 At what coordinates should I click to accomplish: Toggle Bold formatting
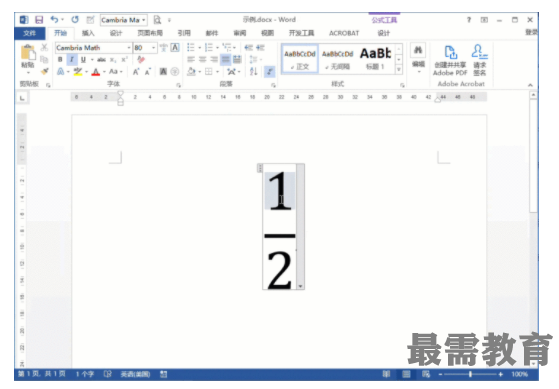60,60
